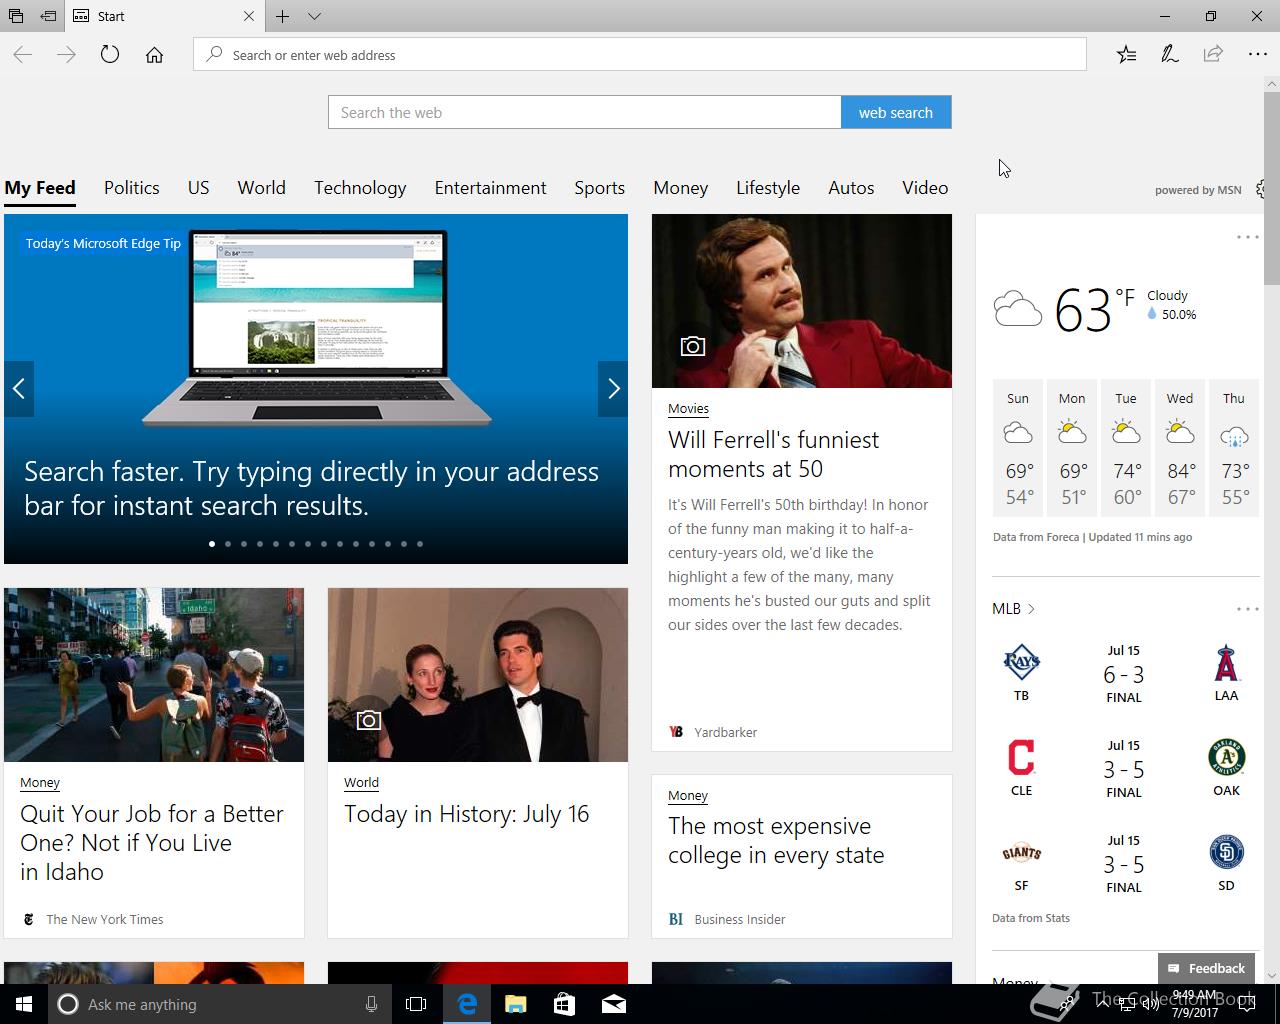
Task: Show next Edge tip slide
Action: pyautogui.click(x=613, y=389)
